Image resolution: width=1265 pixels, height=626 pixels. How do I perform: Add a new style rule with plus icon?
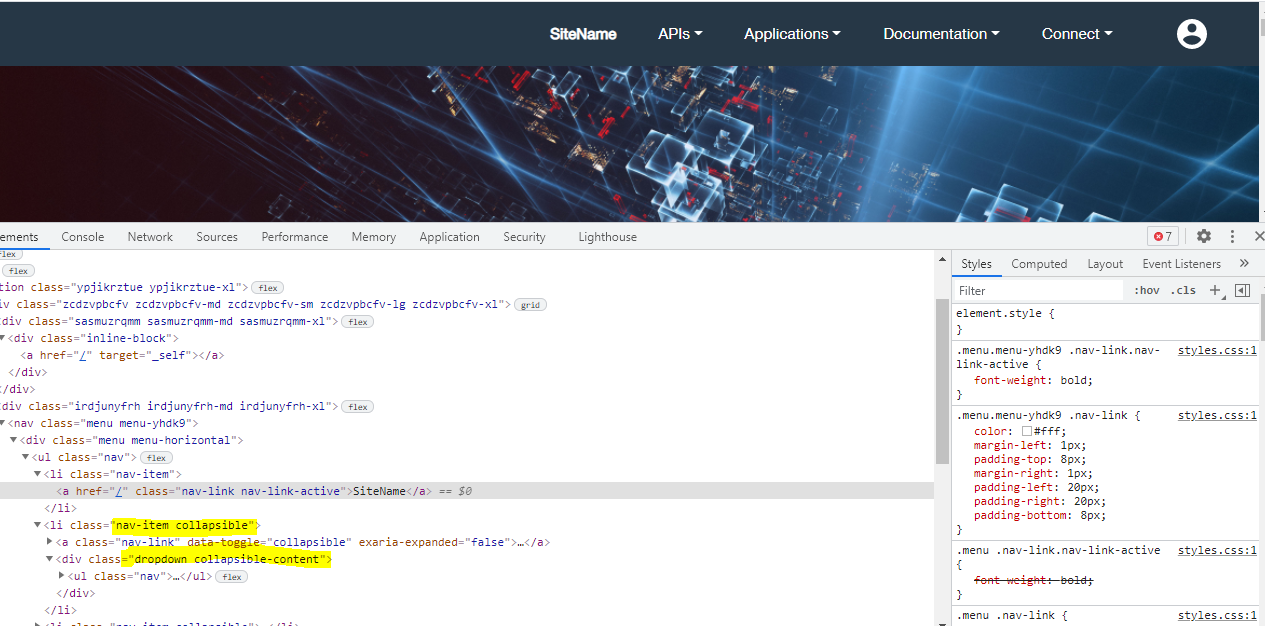click(1215, 290)
